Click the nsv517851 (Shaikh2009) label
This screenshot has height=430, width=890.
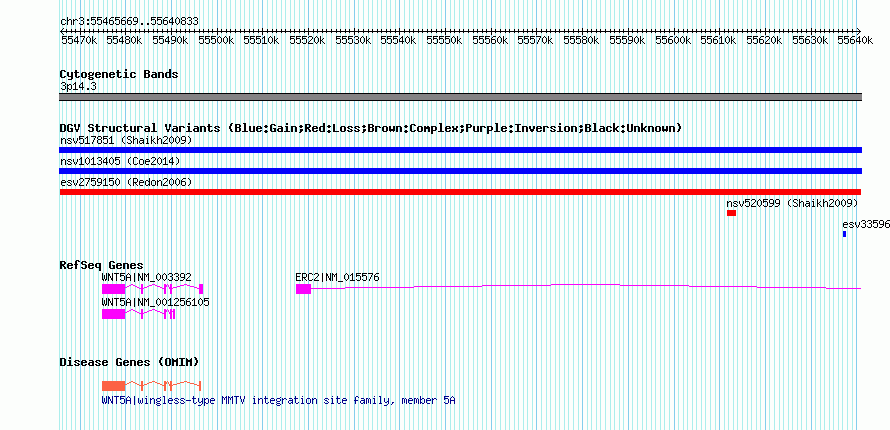pos(127,140)
